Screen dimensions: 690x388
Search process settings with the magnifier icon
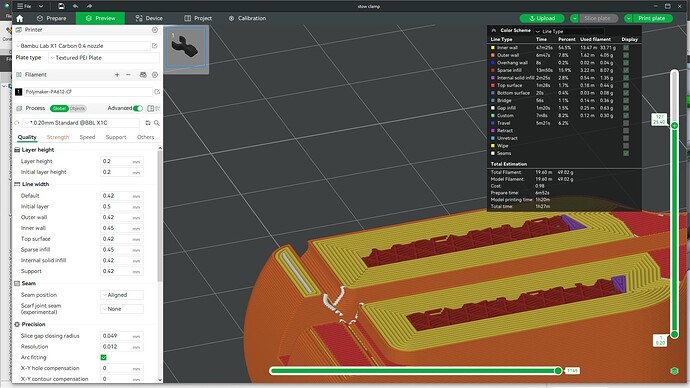click(157, 123)
